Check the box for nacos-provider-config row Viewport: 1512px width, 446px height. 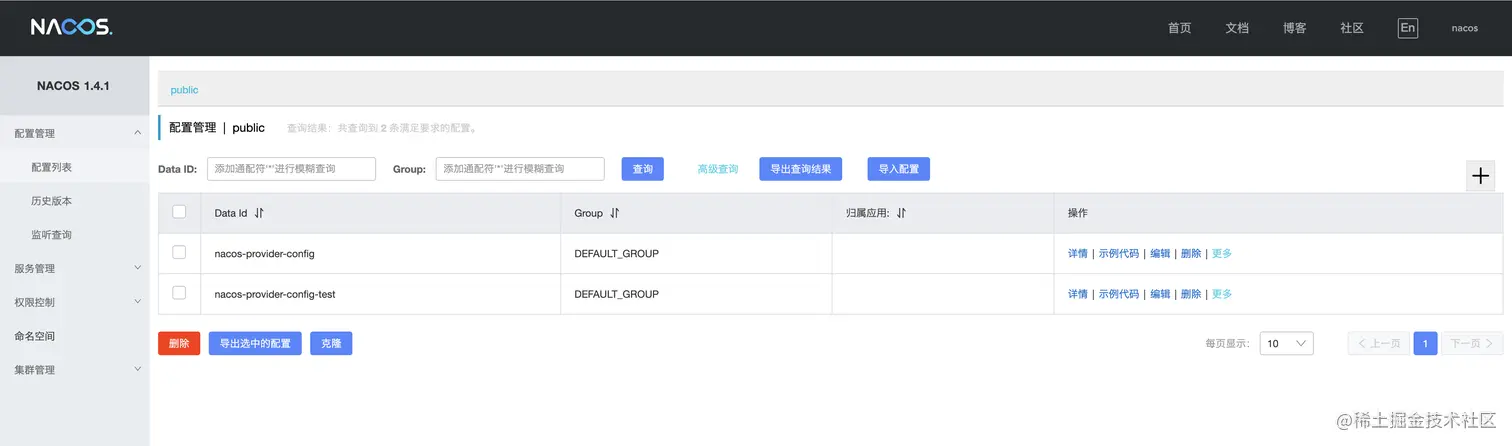pos(179,252)
